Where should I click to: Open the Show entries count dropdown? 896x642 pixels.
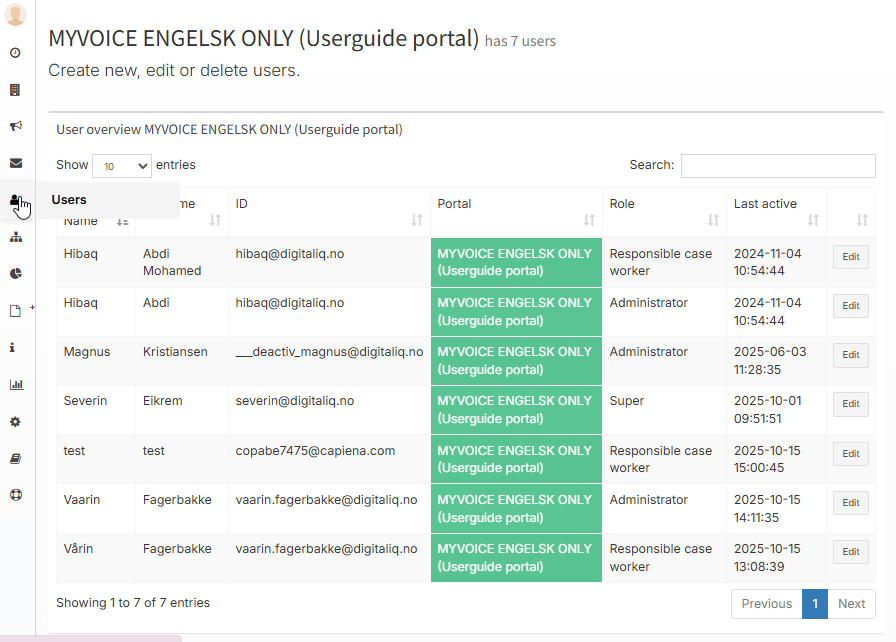click(121, 166)
